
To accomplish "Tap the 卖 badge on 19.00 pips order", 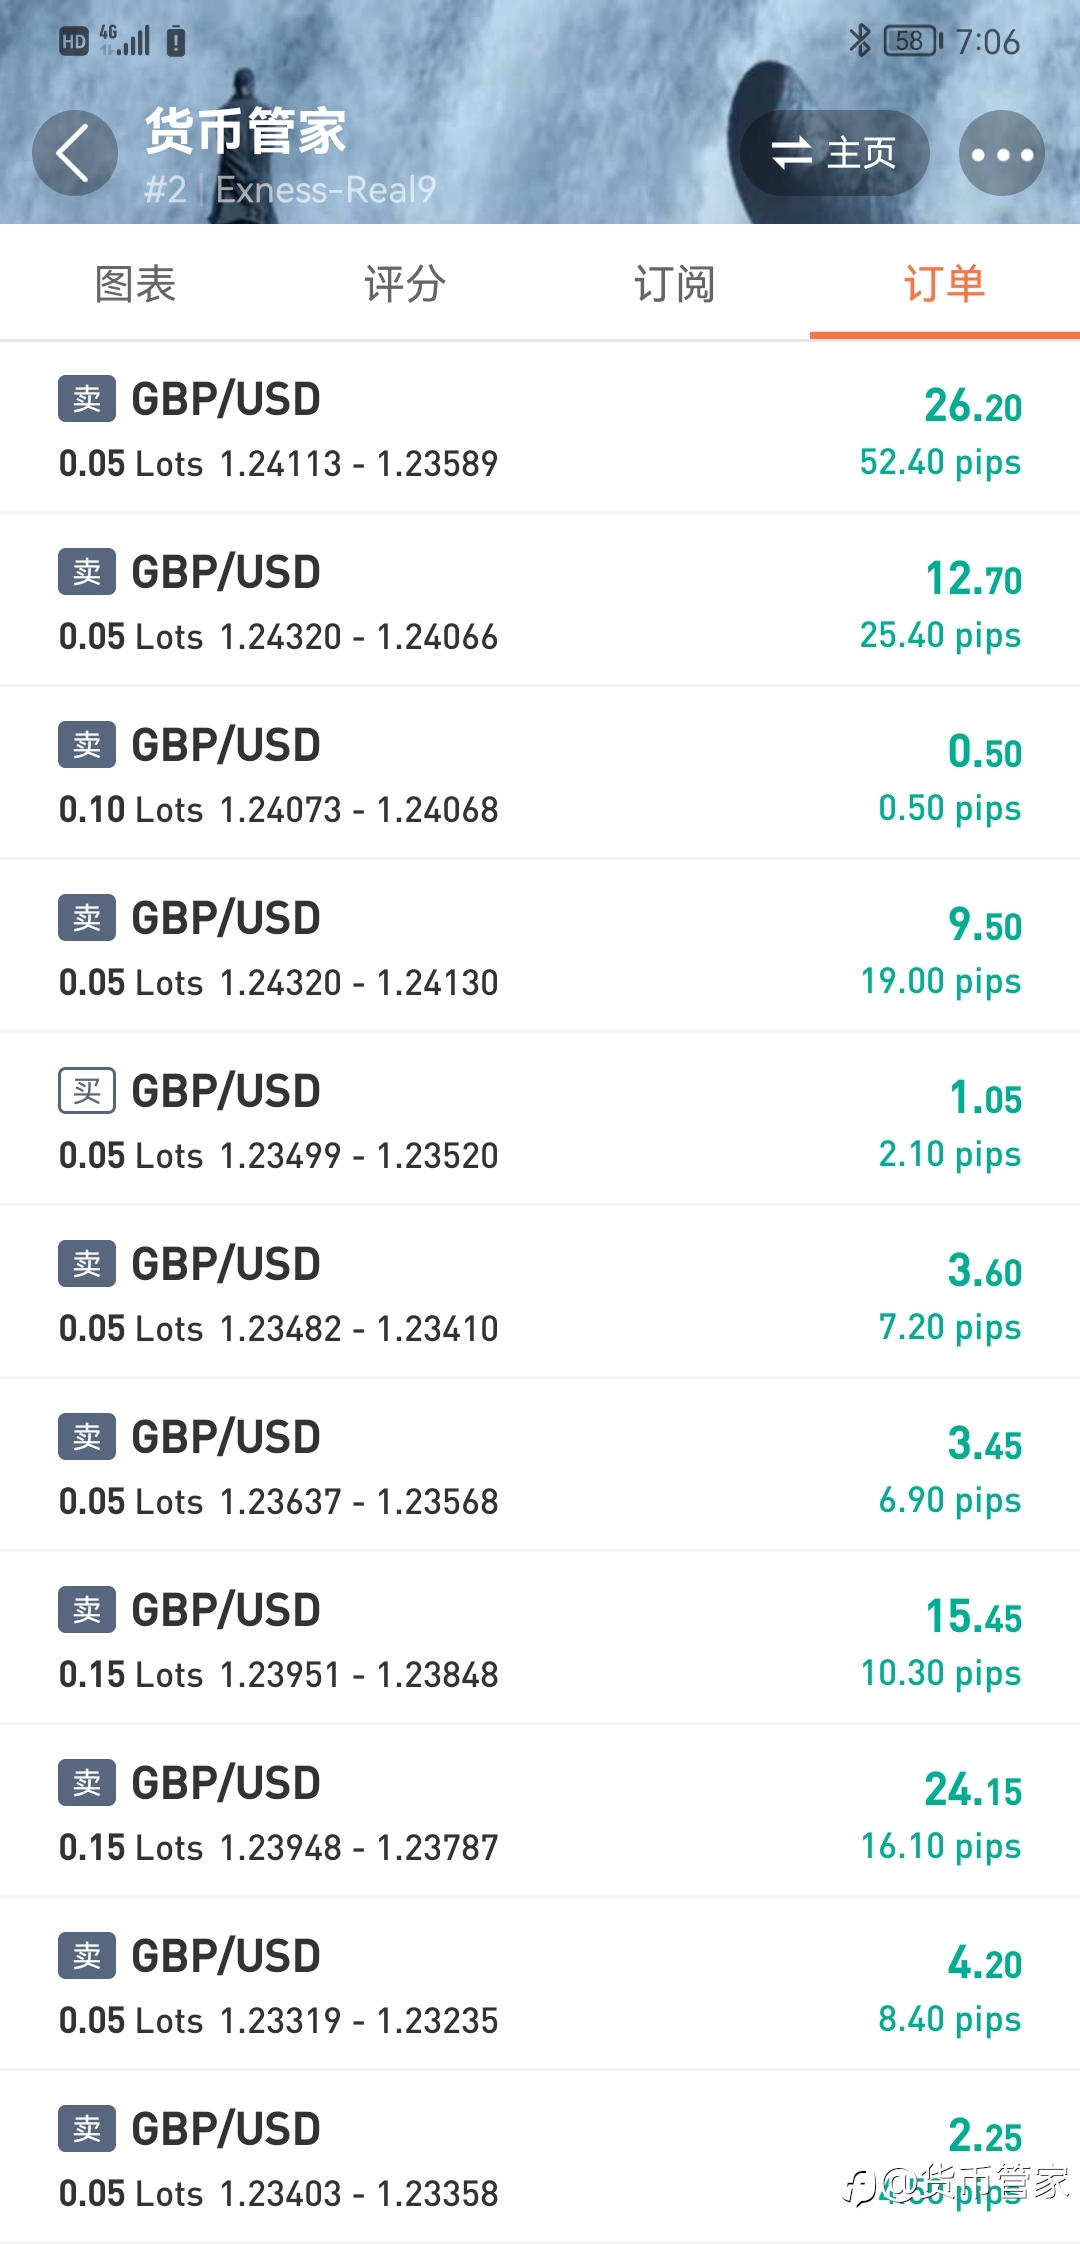I will click(87, 918).
